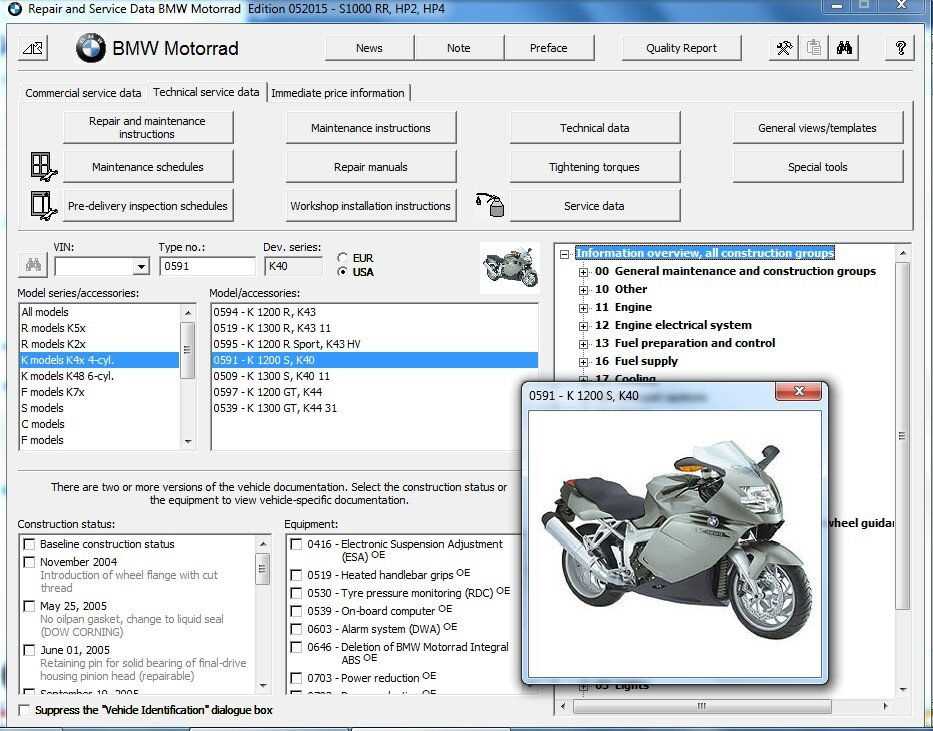Open Special tools

click(x=818, y=167)
